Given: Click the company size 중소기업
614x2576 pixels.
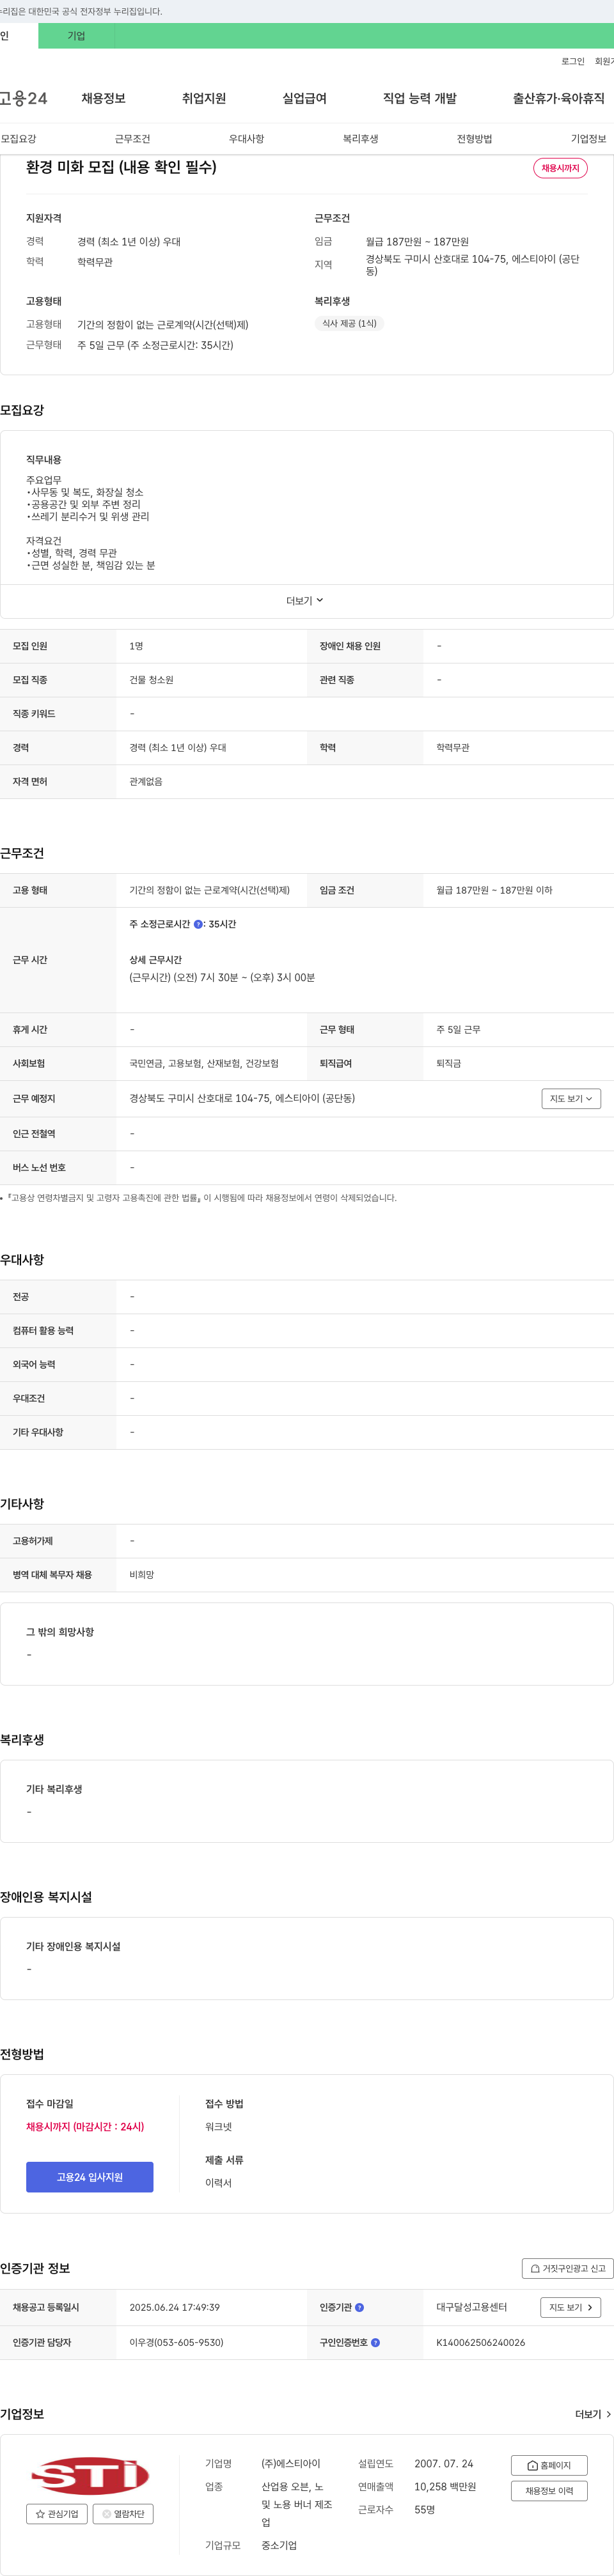Looking at the screenshot, I should tap(279, 2545).
